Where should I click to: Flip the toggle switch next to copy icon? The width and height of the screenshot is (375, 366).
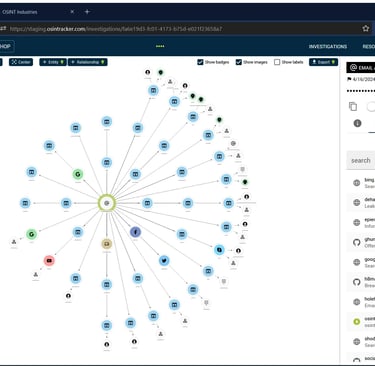pos(371,107)
